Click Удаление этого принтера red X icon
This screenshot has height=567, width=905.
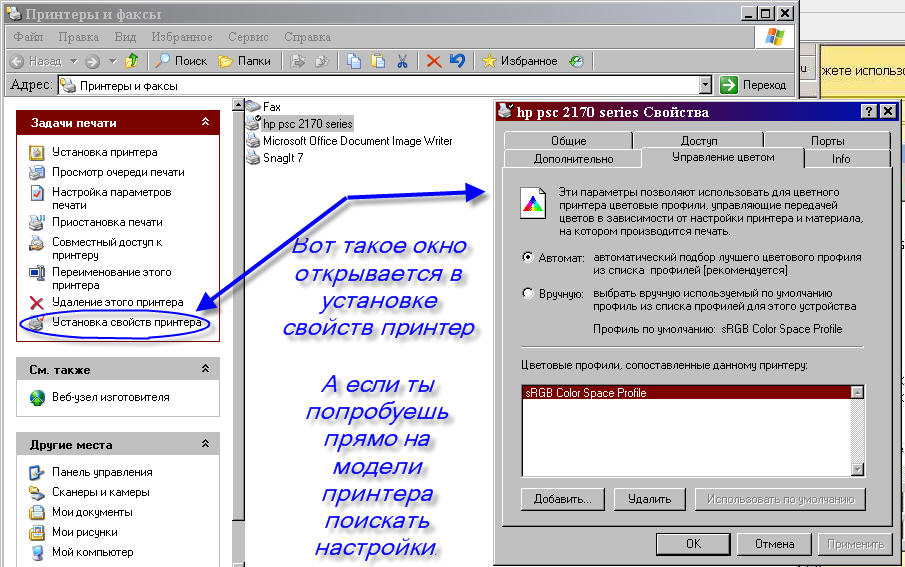[37, 303]
